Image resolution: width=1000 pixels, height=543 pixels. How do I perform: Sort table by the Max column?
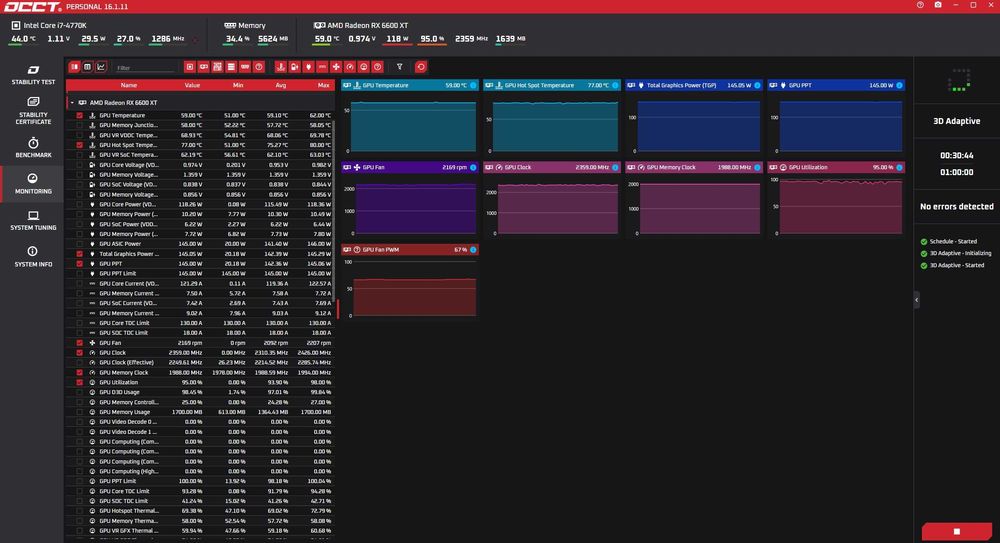(323, 86)
